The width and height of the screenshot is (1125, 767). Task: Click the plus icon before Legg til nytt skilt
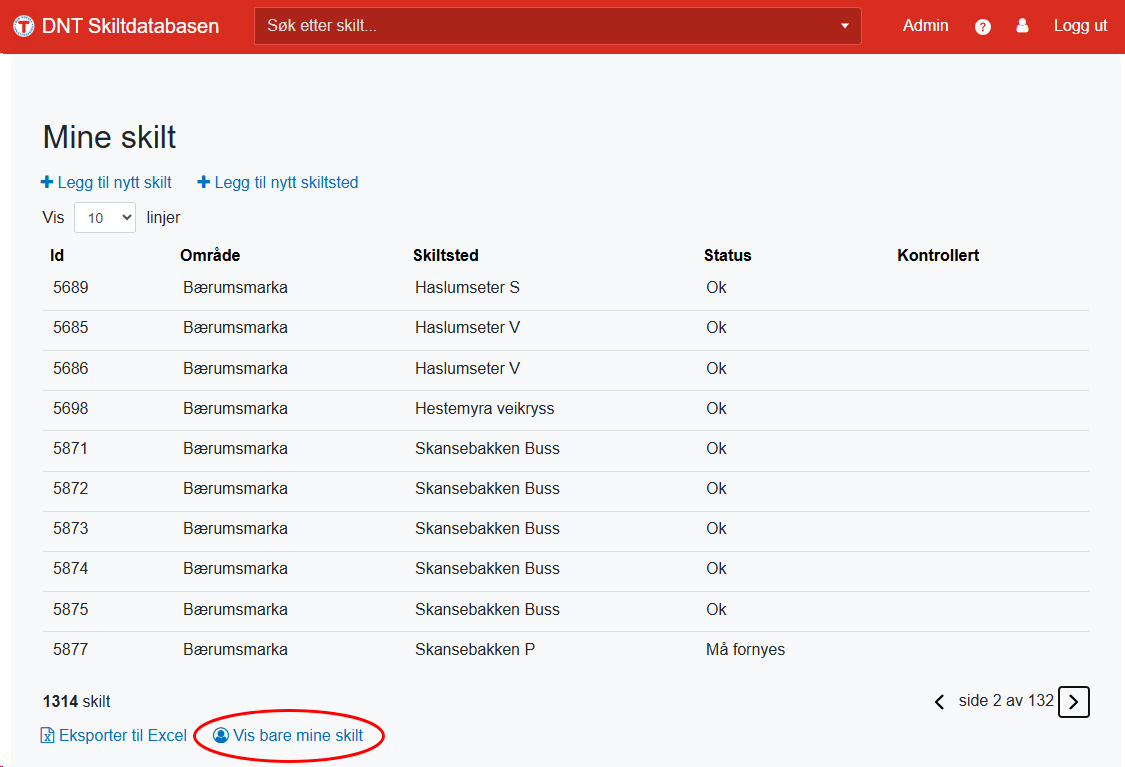coord(46,182)
